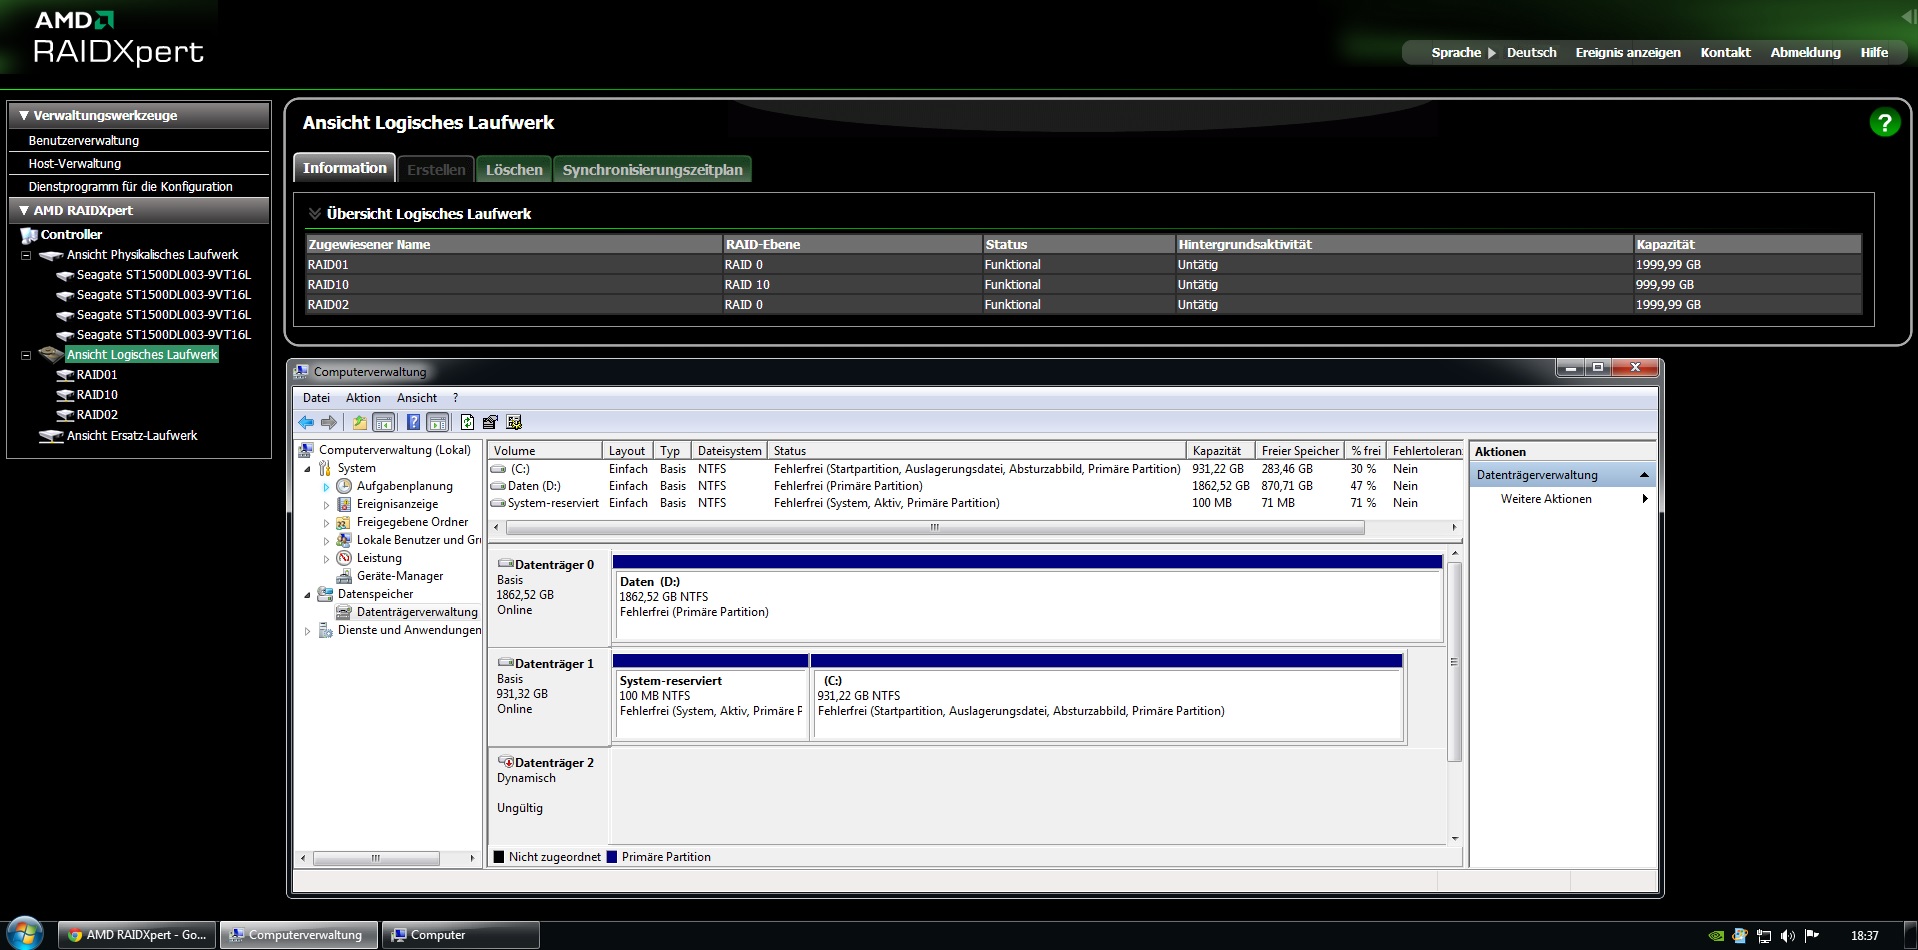Go forward in Computerverwaltung toolbar

(x=328, y=422)
